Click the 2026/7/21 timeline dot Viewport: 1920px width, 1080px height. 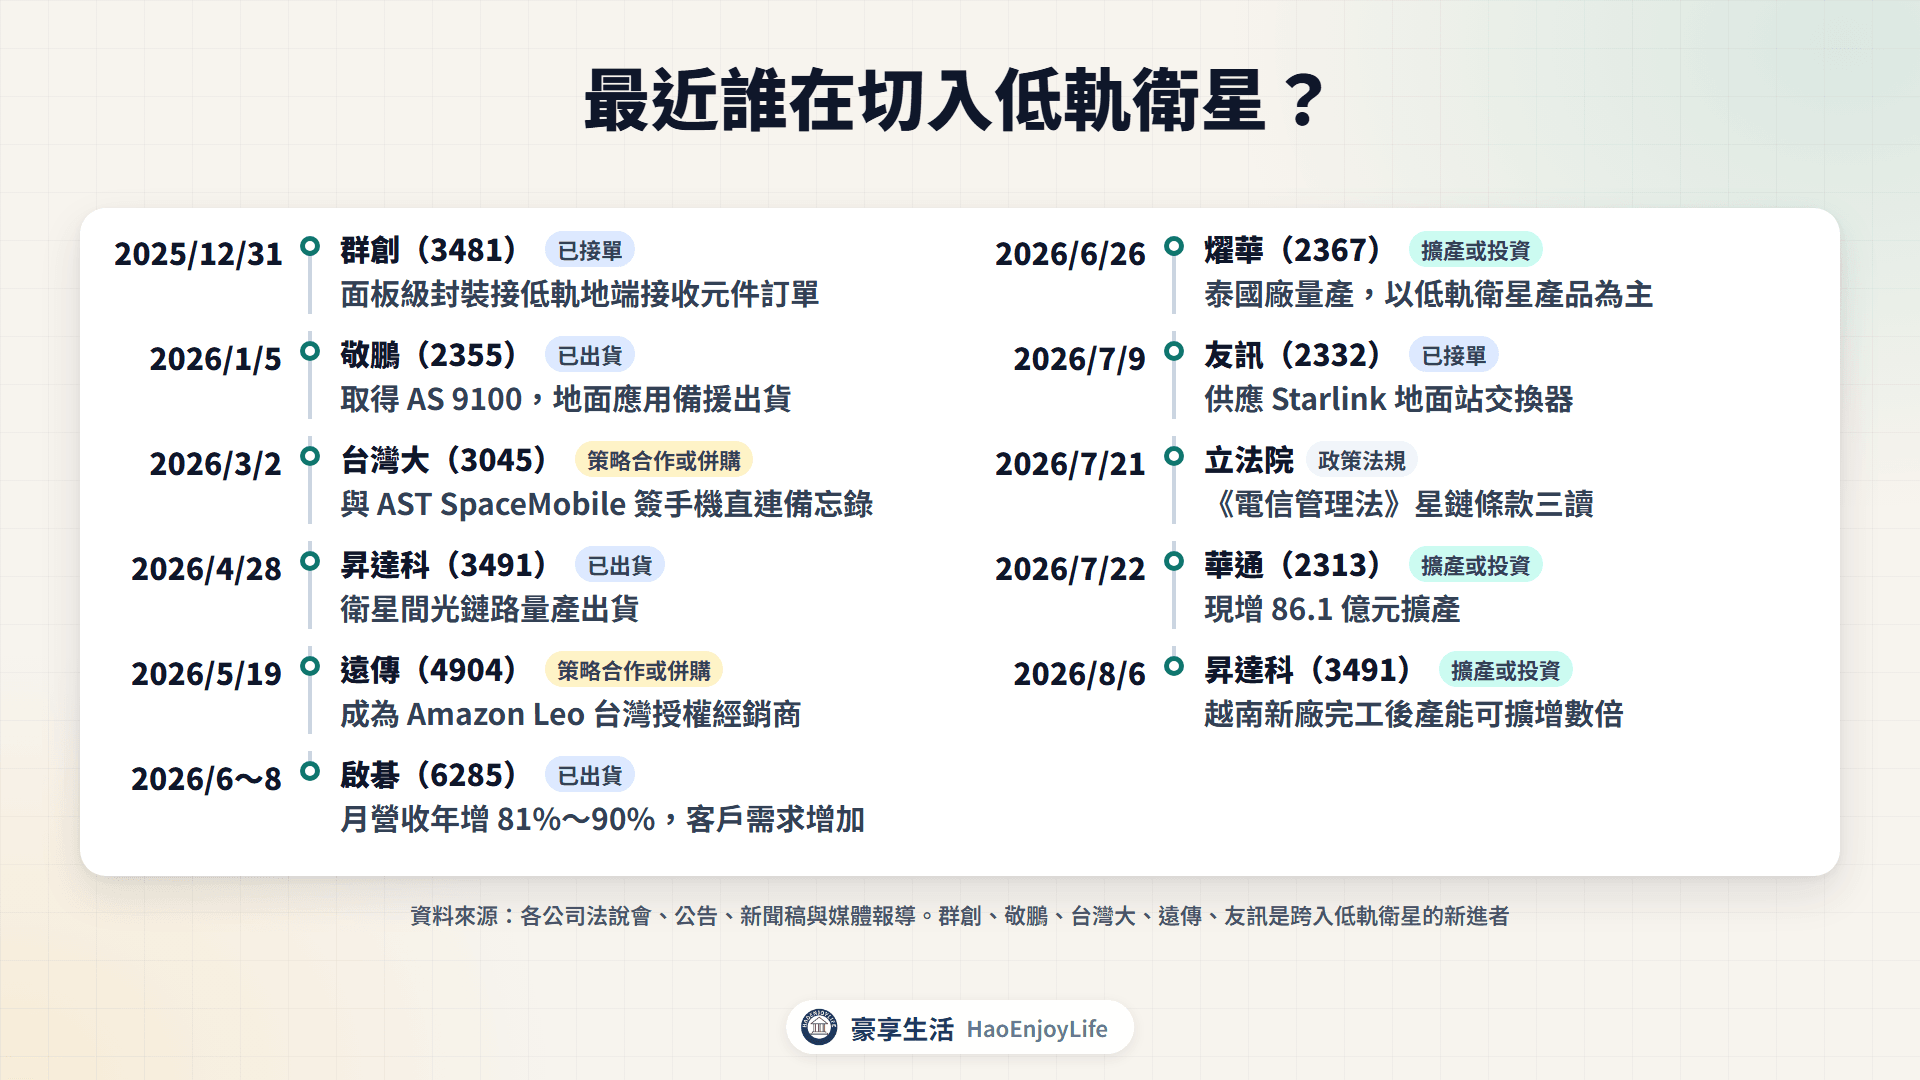(1174, 456)
